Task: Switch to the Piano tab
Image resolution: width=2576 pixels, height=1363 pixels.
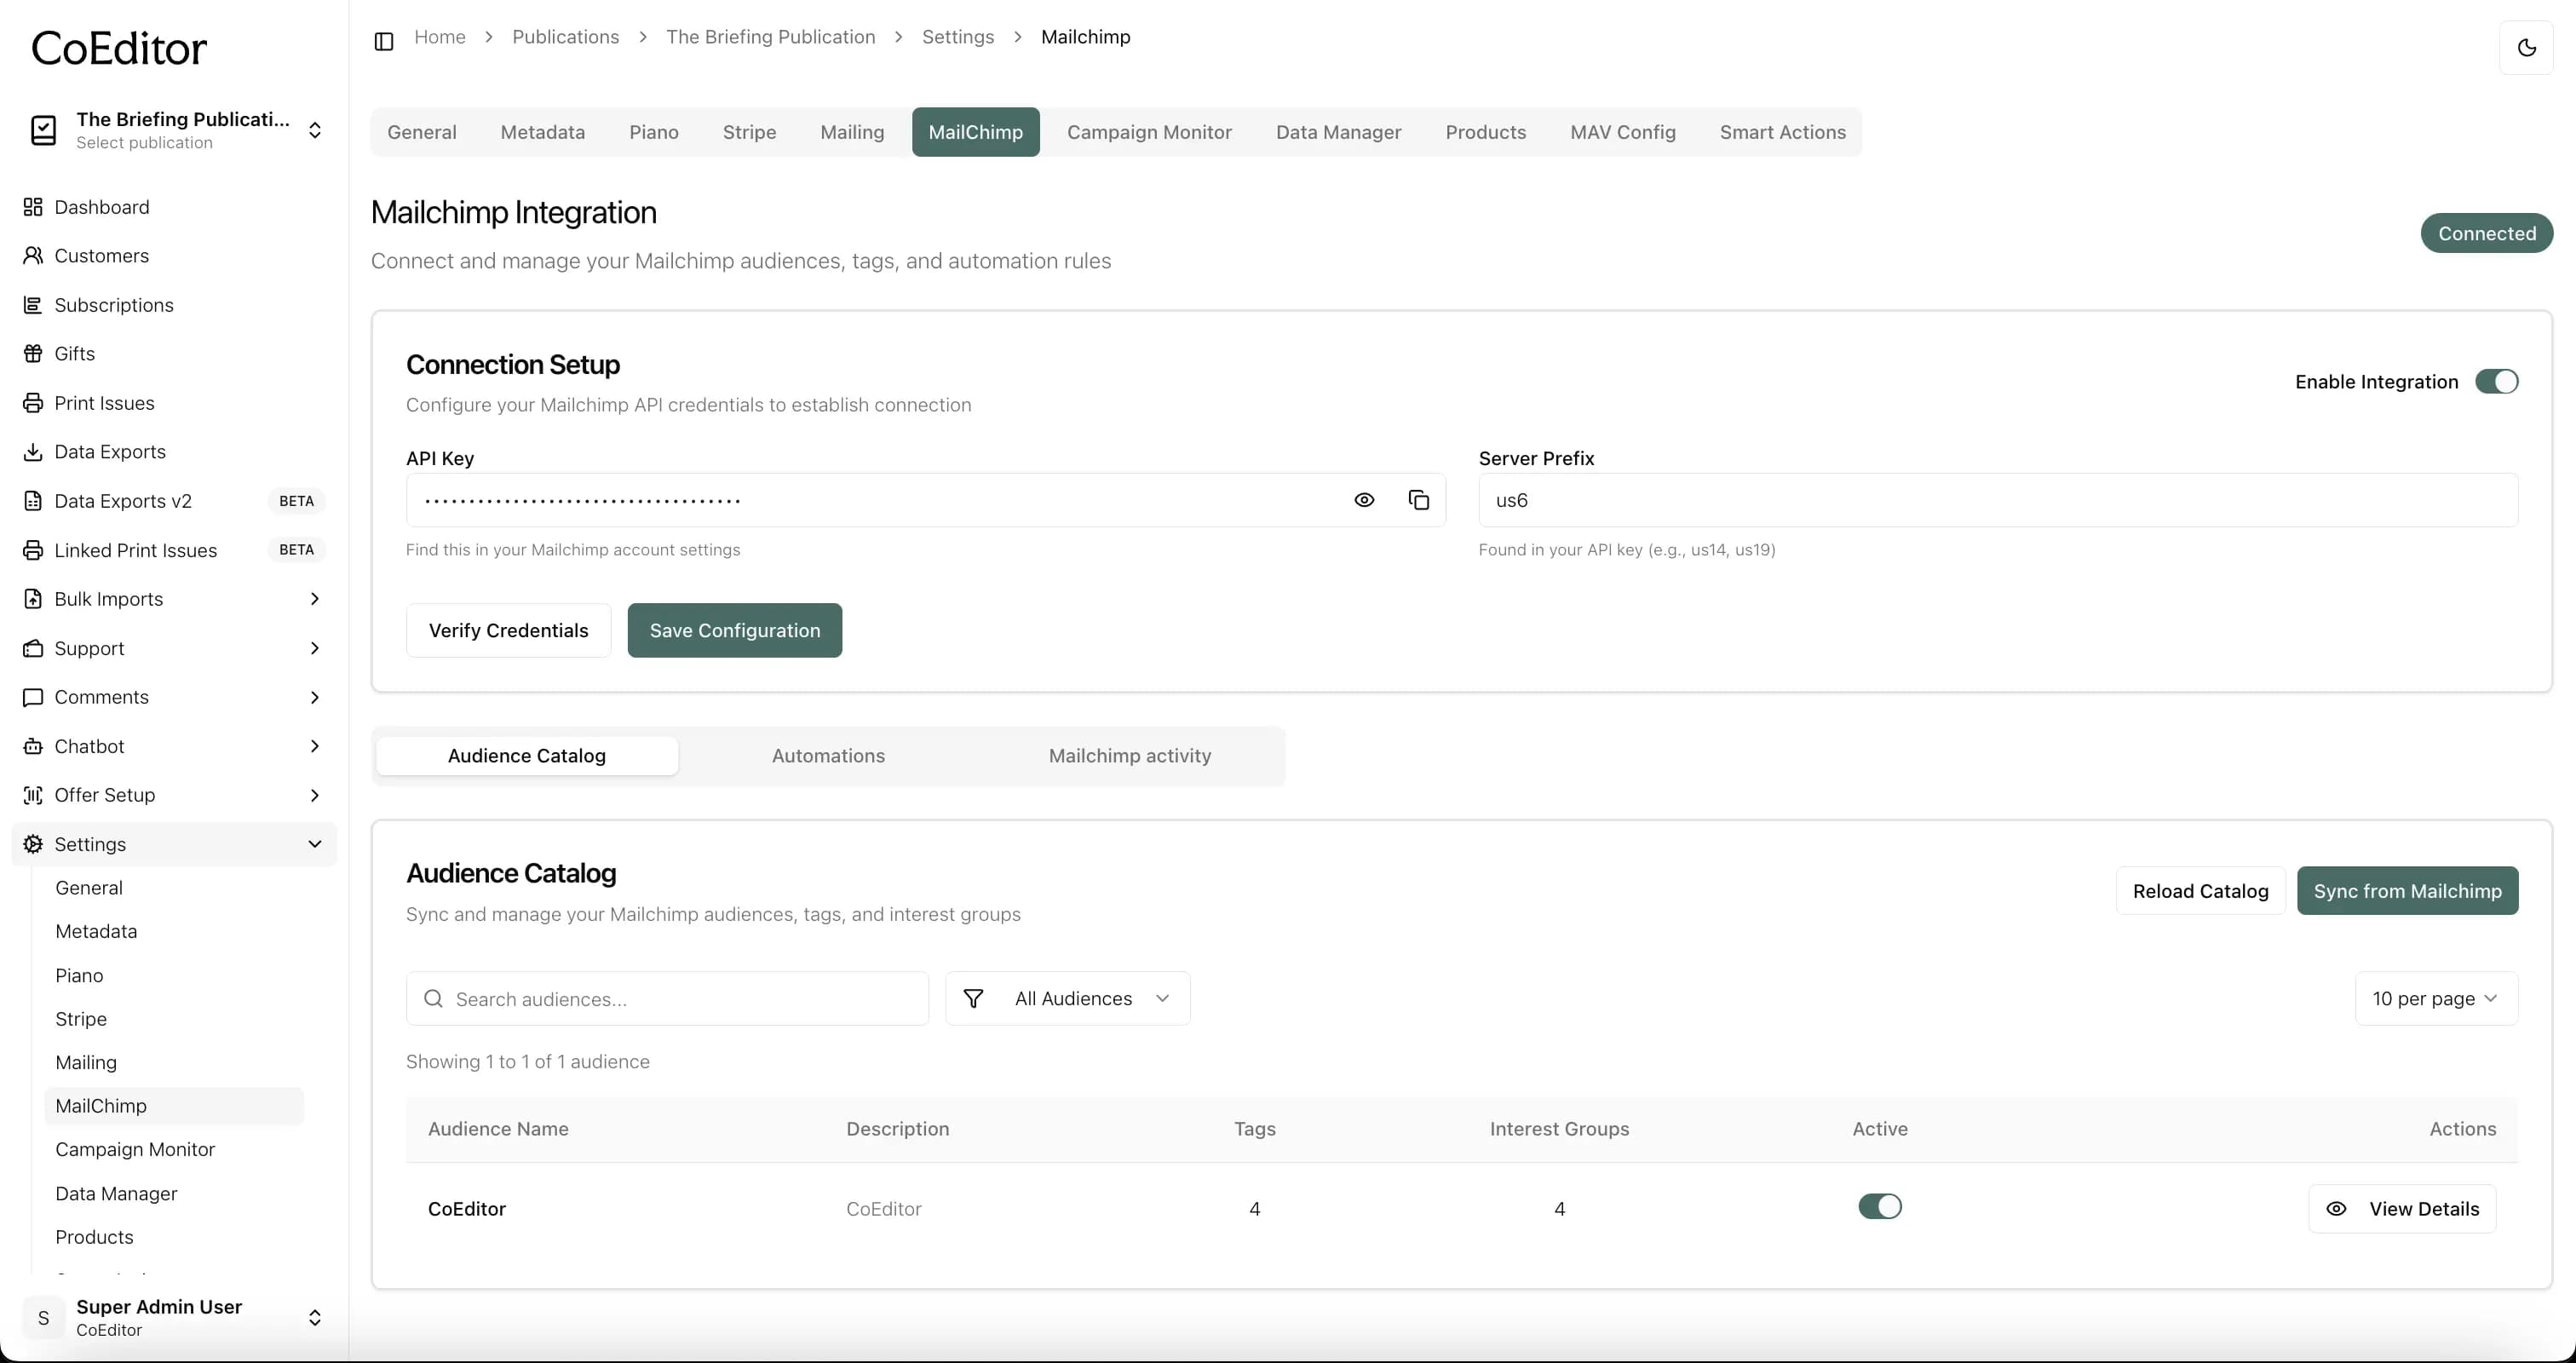Action: (x=654, y=132)
